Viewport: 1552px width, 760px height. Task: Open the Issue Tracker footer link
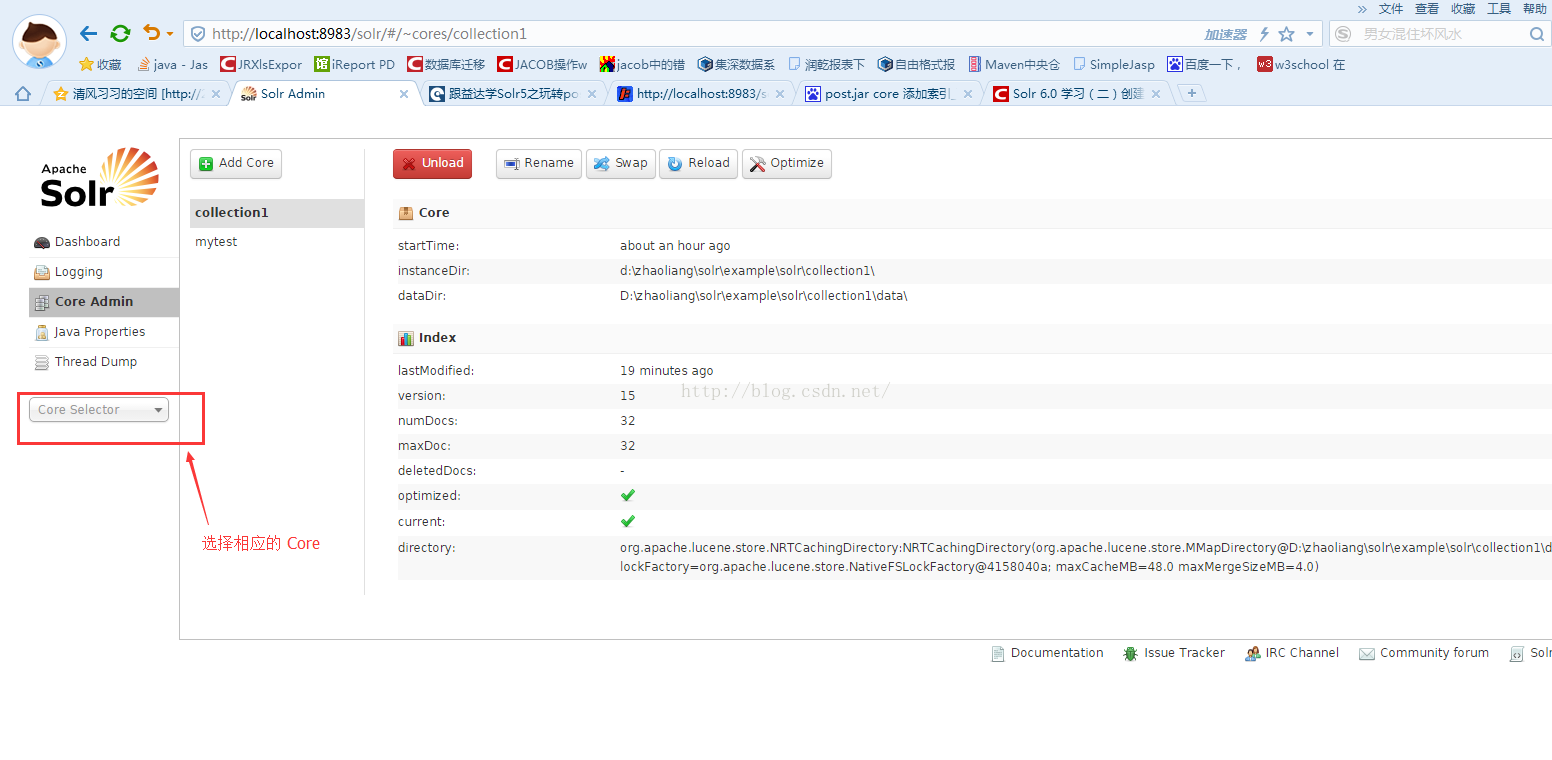pyautogui.click(x=1174, y=653)
